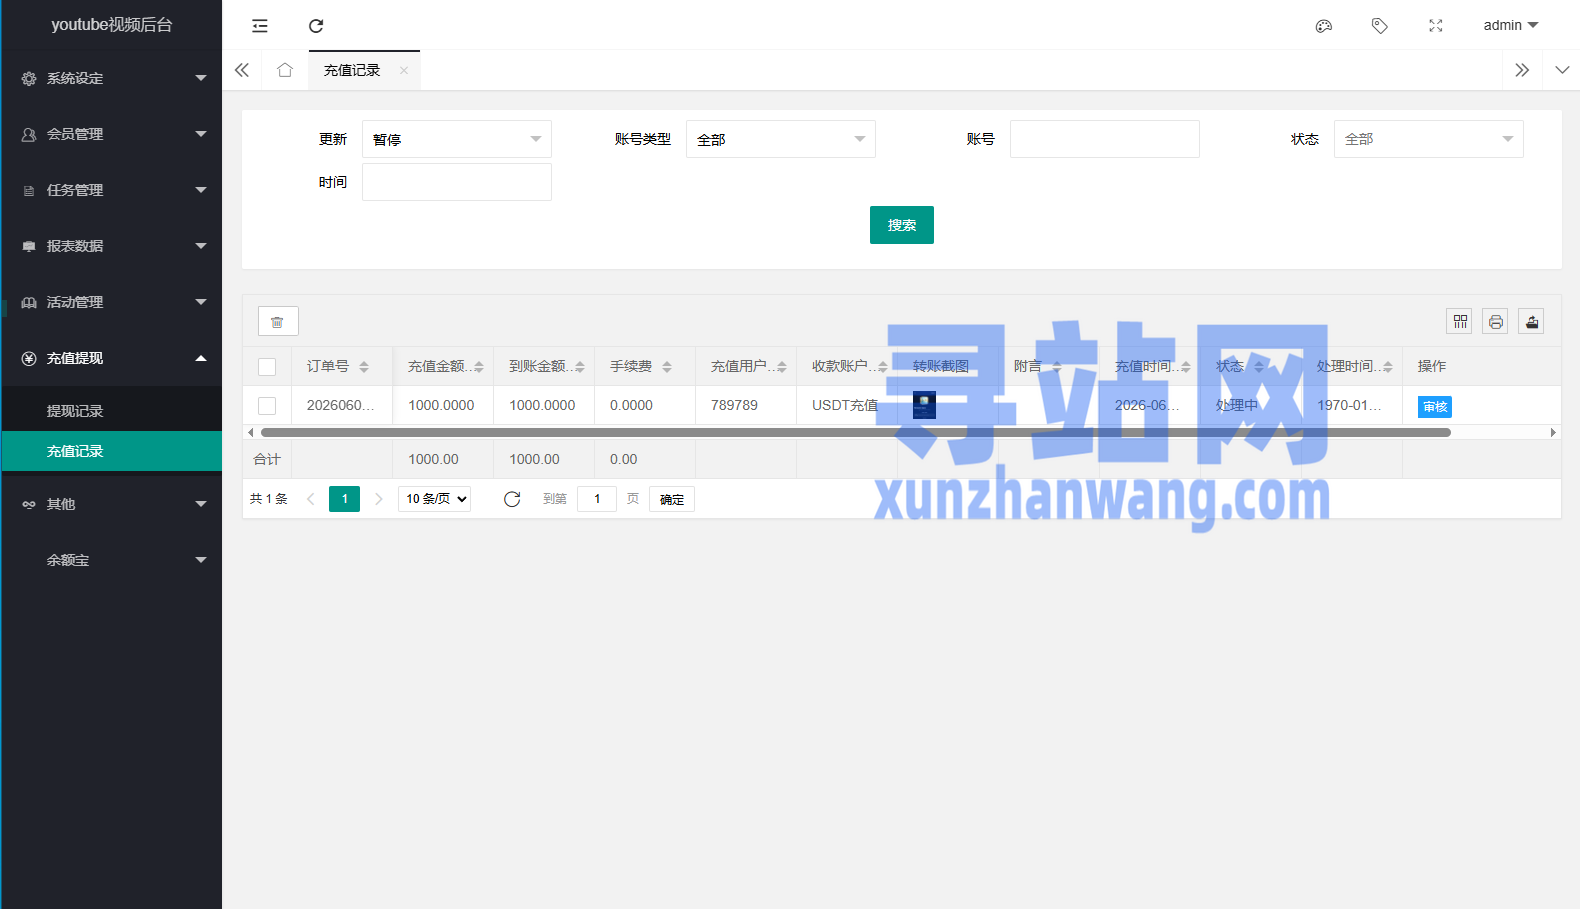Click youtube视频后台 logo title
The width and height of the screenshot is (1580, 909).
(x=112, y=25)
